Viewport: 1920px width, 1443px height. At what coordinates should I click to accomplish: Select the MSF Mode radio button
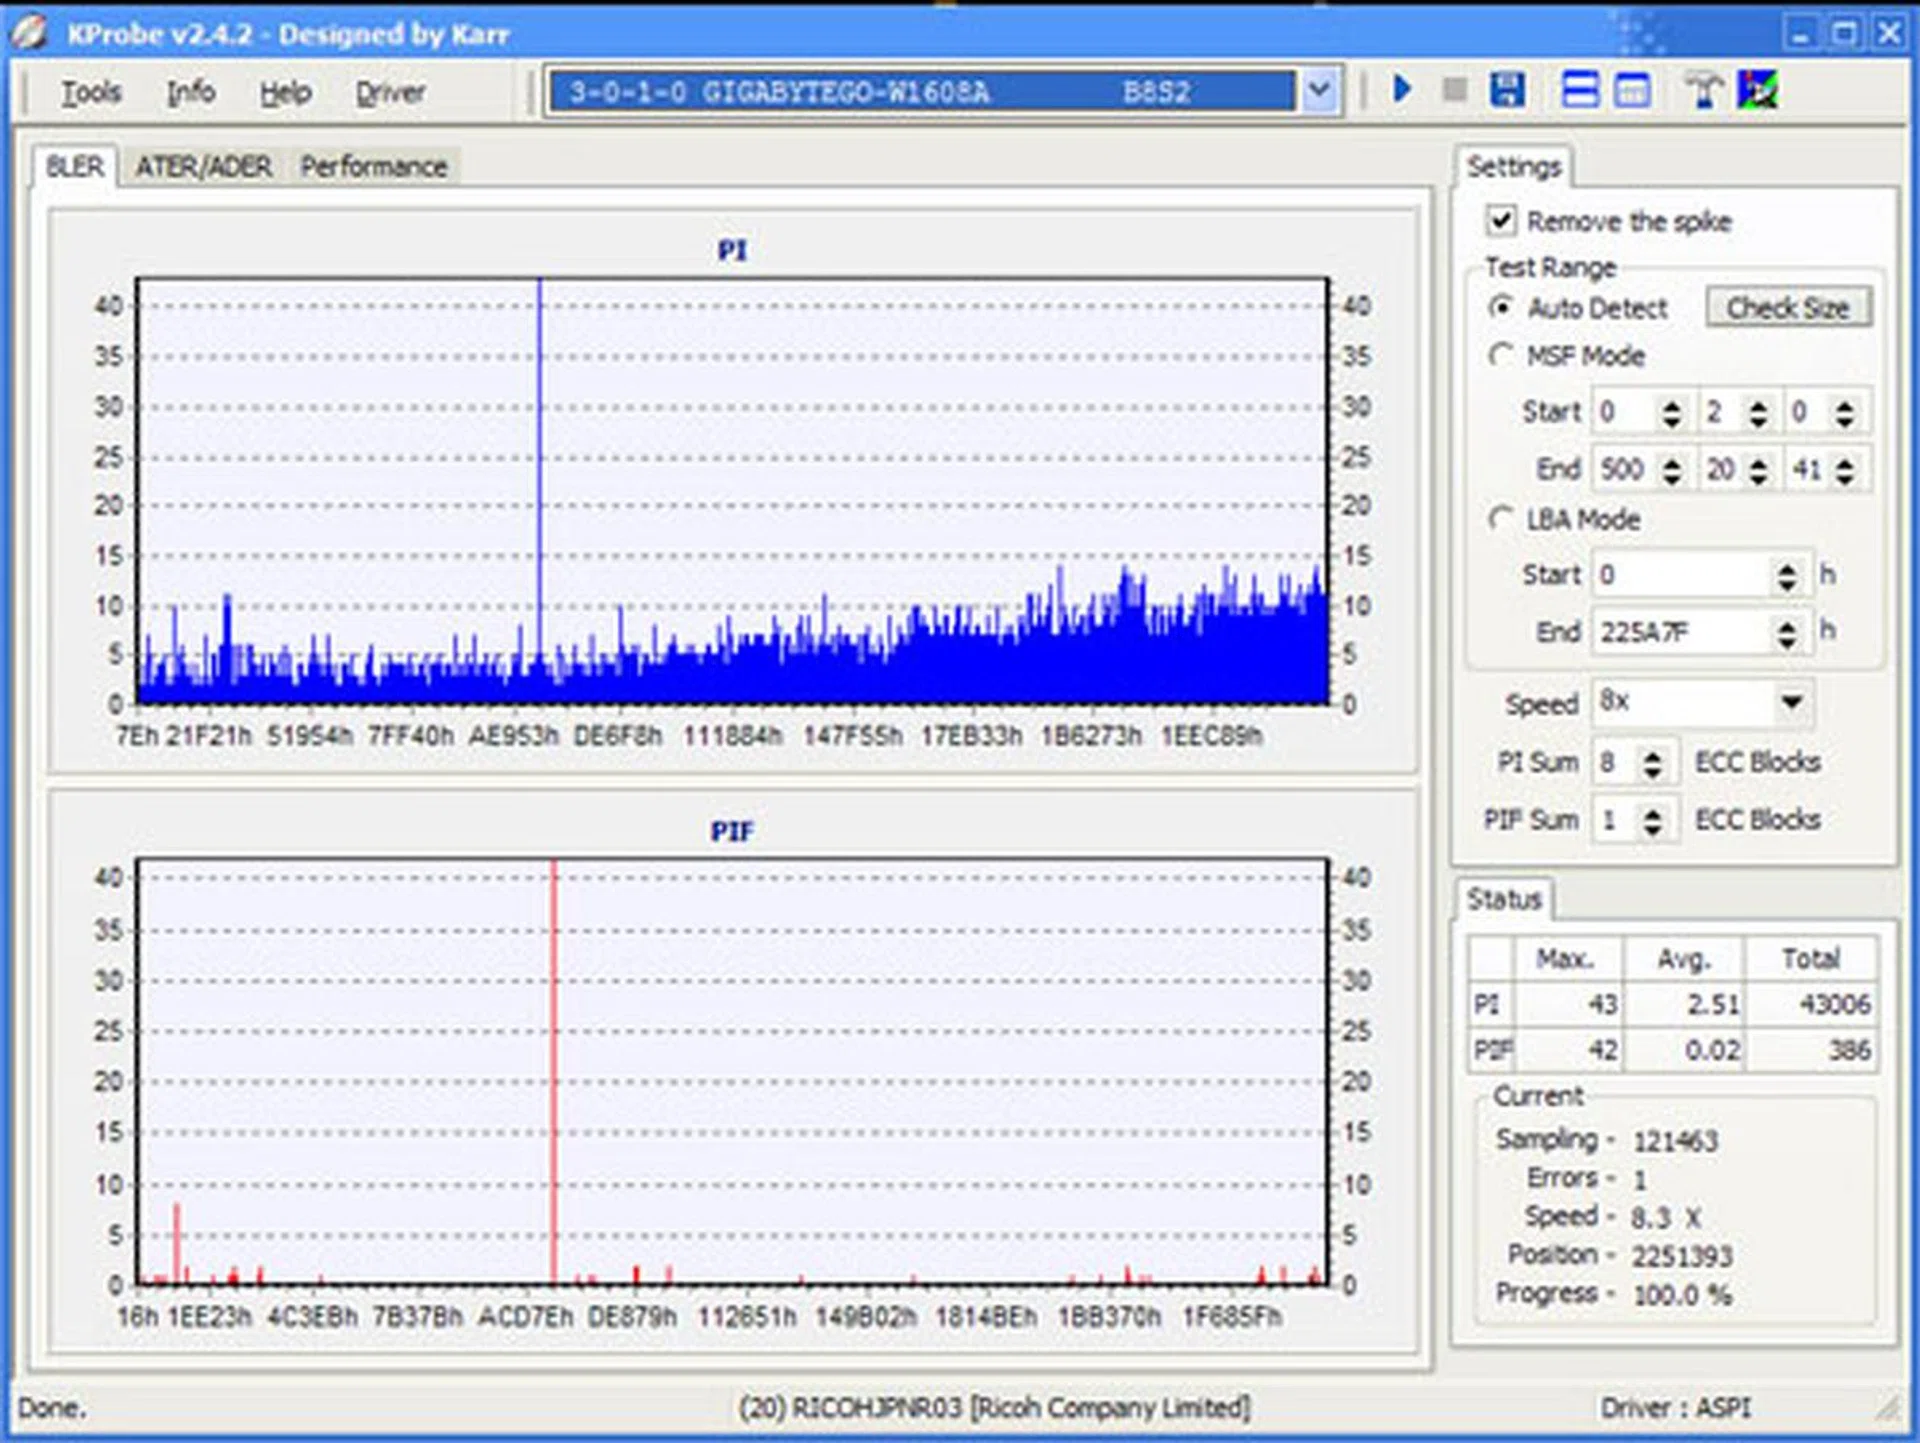click(1500, 355)
